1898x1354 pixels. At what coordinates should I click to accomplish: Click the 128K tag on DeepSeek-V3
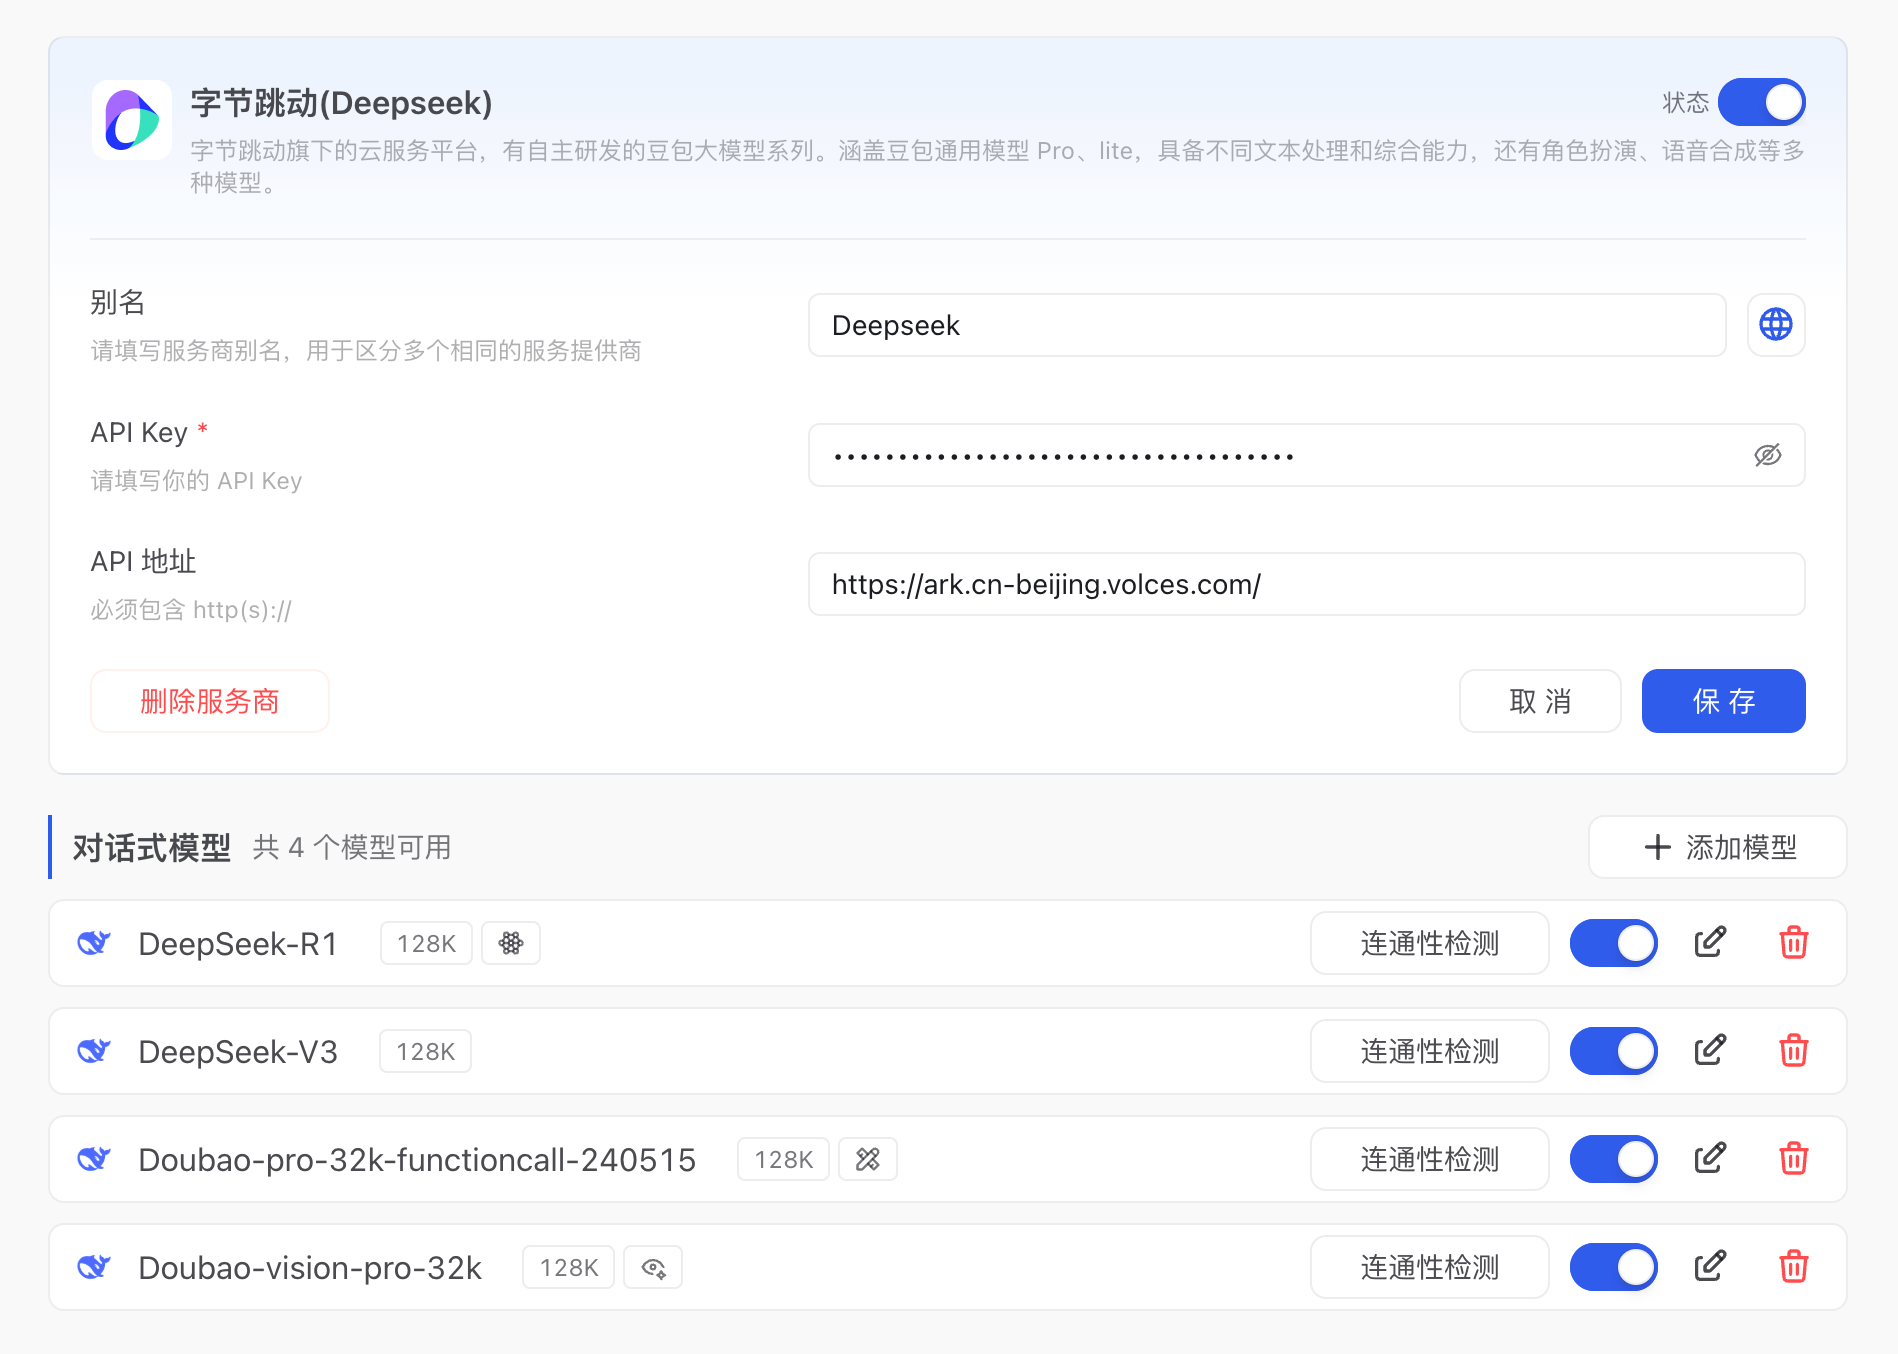click(x=426, y=1051)
